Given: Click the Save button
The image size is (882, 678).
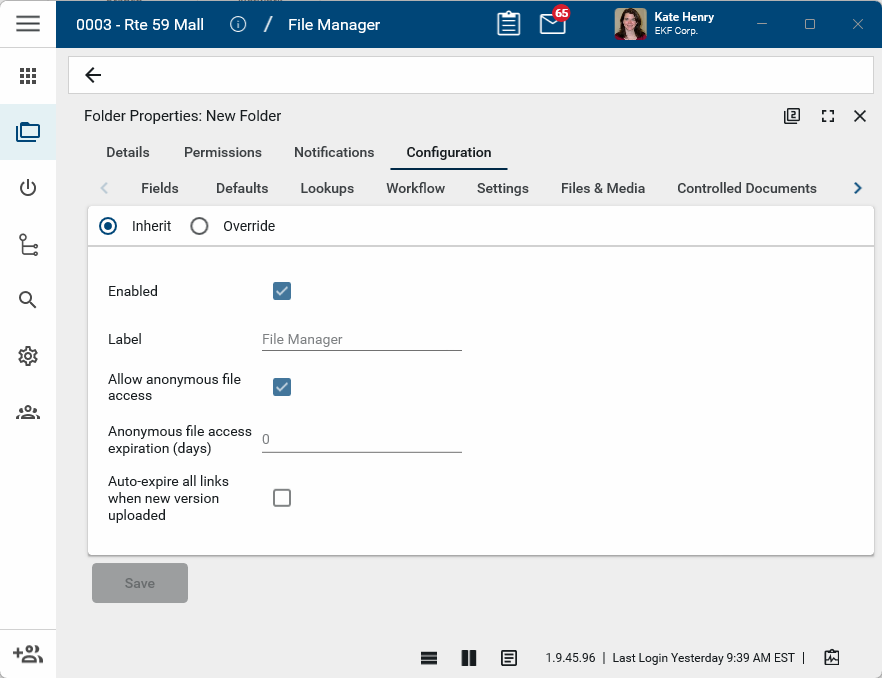Looking at the screenshot, I should coord(140,583).
